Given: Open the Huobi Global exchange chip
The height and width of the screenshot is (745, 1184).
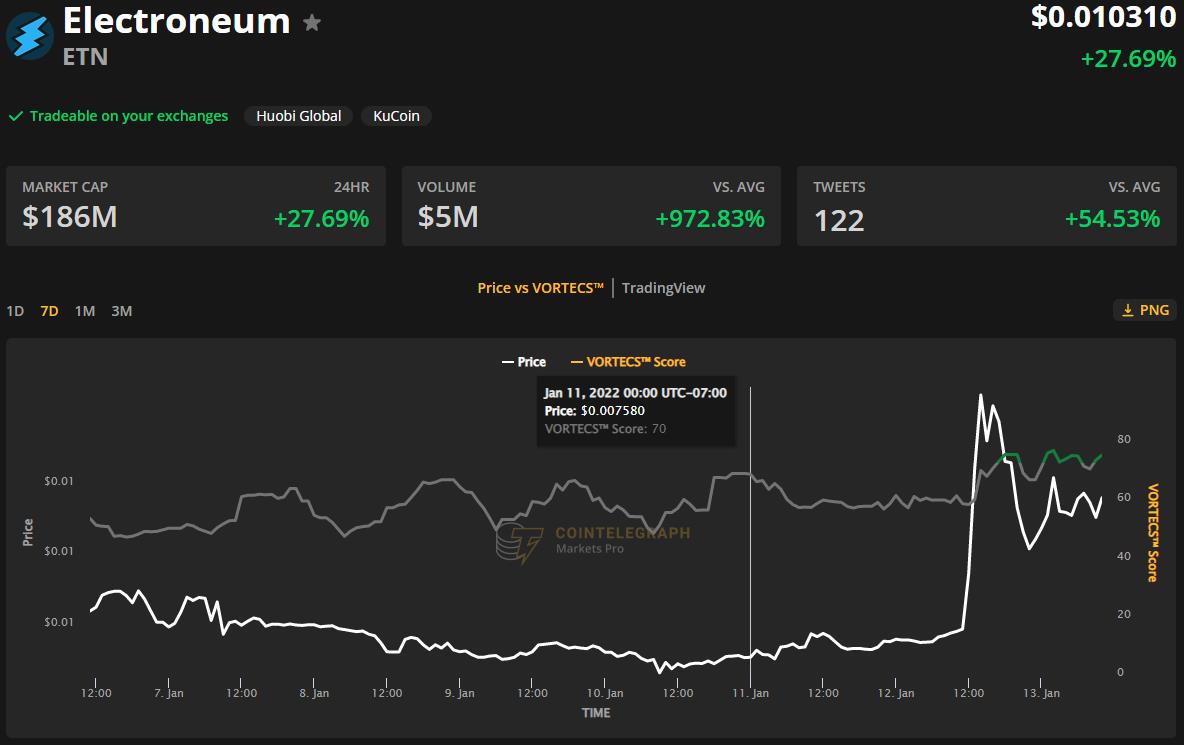Looking at the screenshot, I should click(298, 116).
